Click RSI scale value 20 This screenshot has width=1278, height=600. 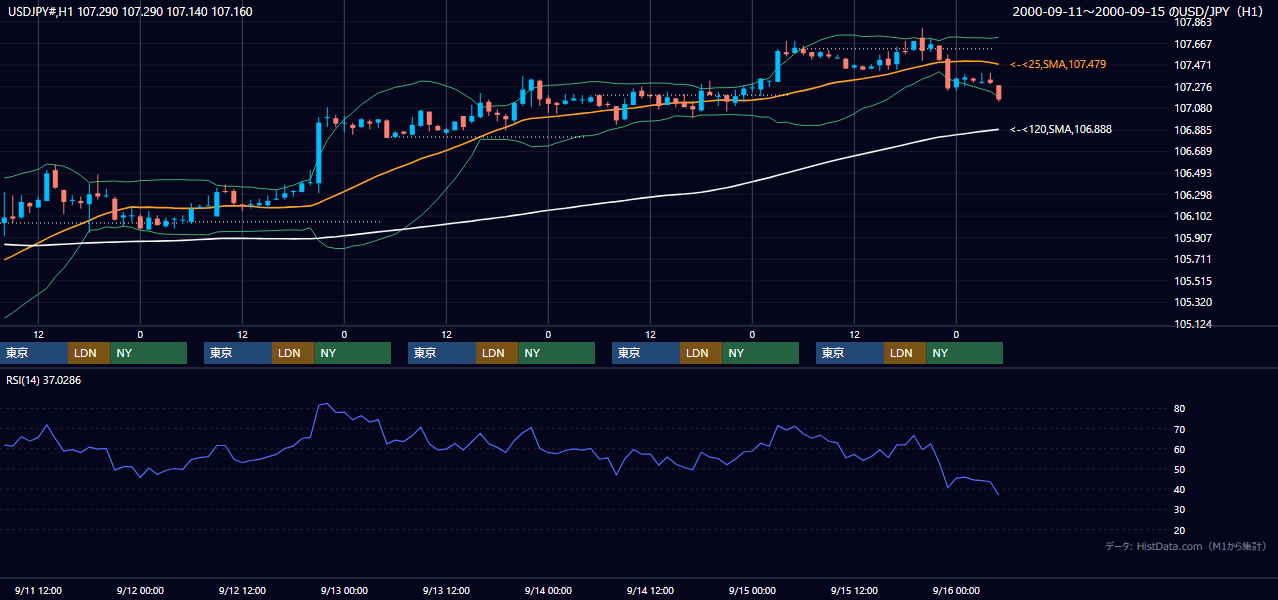1180,530
